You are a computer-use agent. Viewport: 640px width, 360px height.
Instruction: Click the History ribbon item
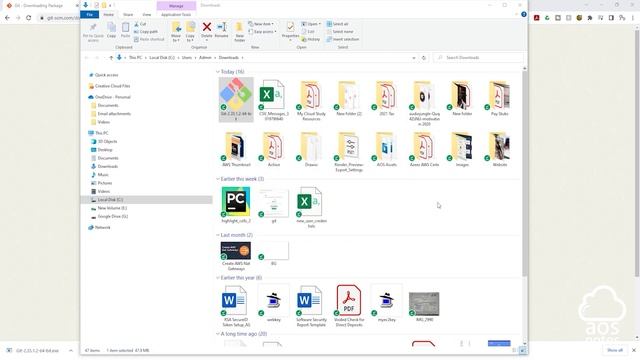click(x=311, y=39)
